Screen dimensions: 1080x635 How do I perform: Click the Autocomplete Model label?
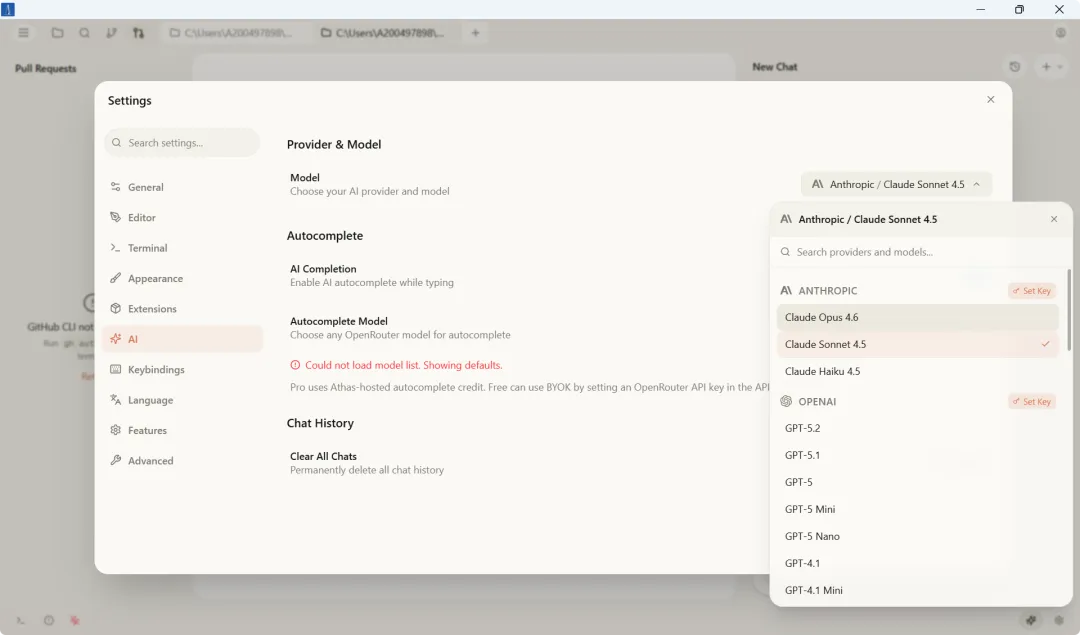339,321
